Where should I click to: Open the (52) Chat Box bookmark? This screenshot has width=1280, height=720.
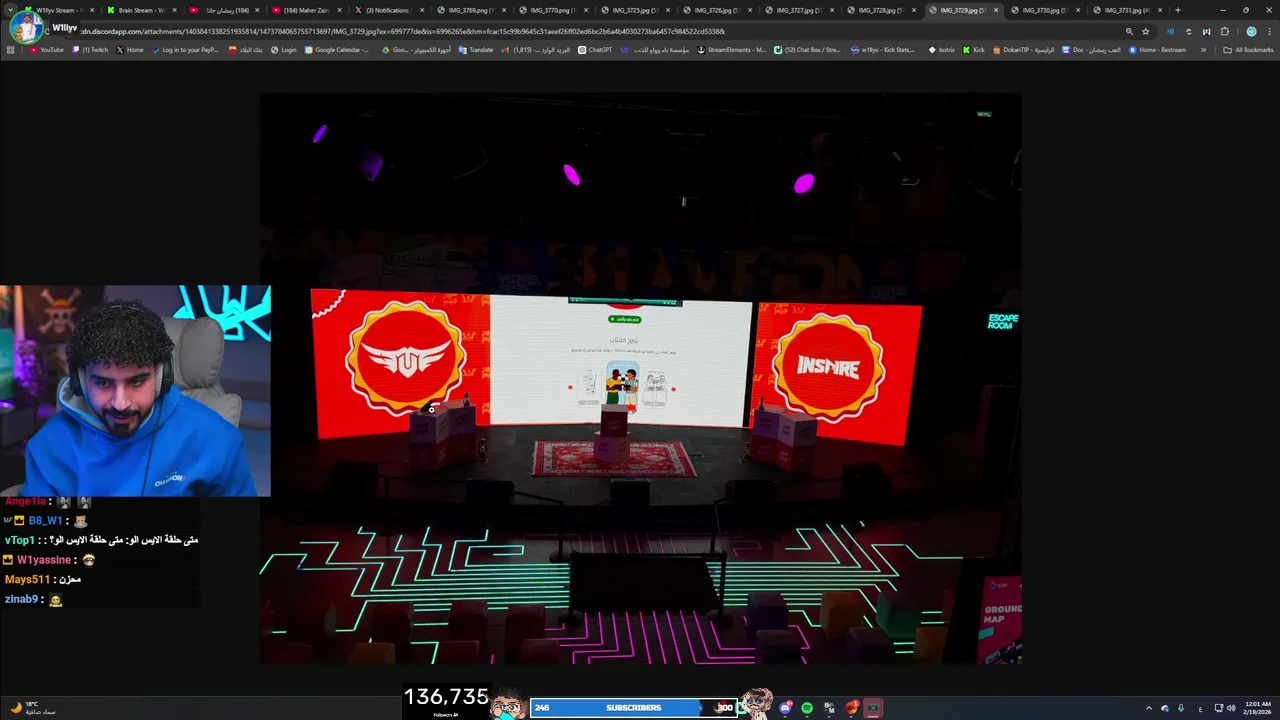[808, 50]
